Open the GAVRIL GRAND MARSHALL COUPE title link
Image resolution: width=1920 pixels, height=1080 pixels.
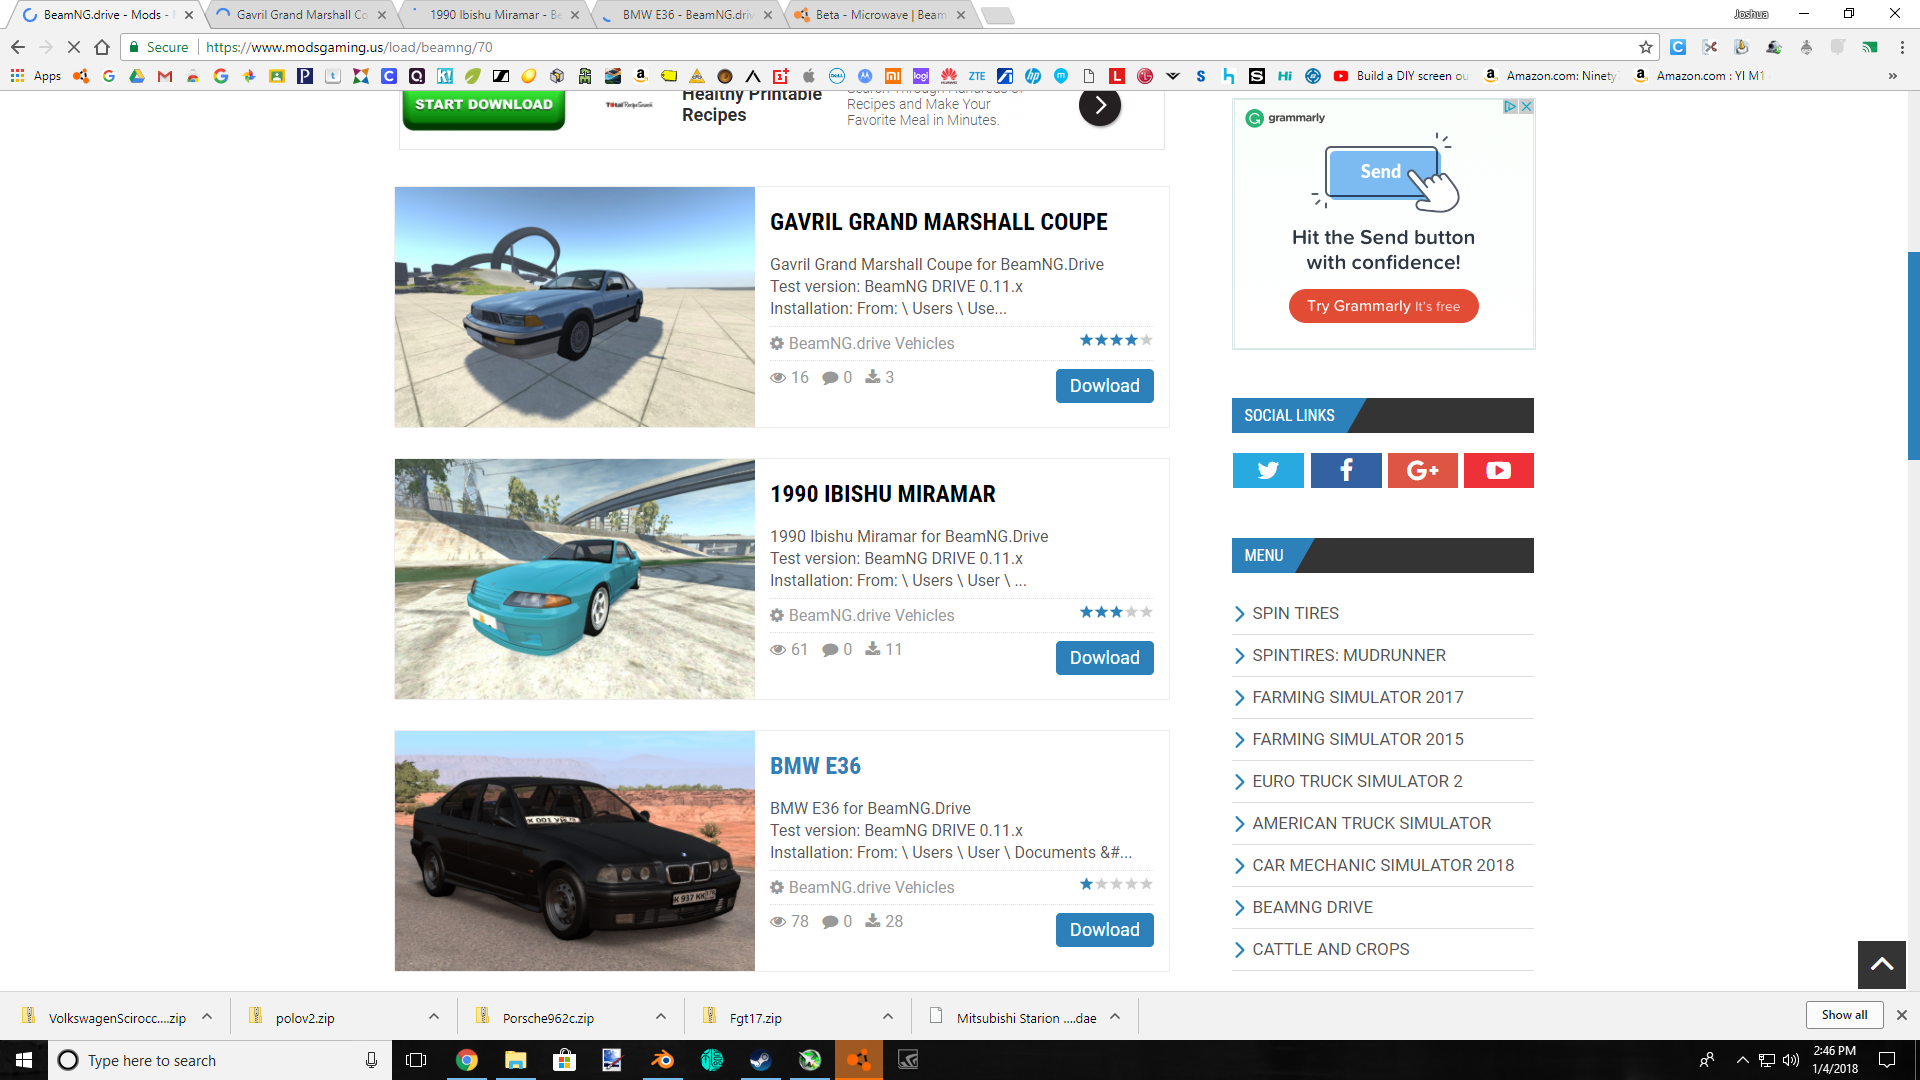click(x=938, y=222)
